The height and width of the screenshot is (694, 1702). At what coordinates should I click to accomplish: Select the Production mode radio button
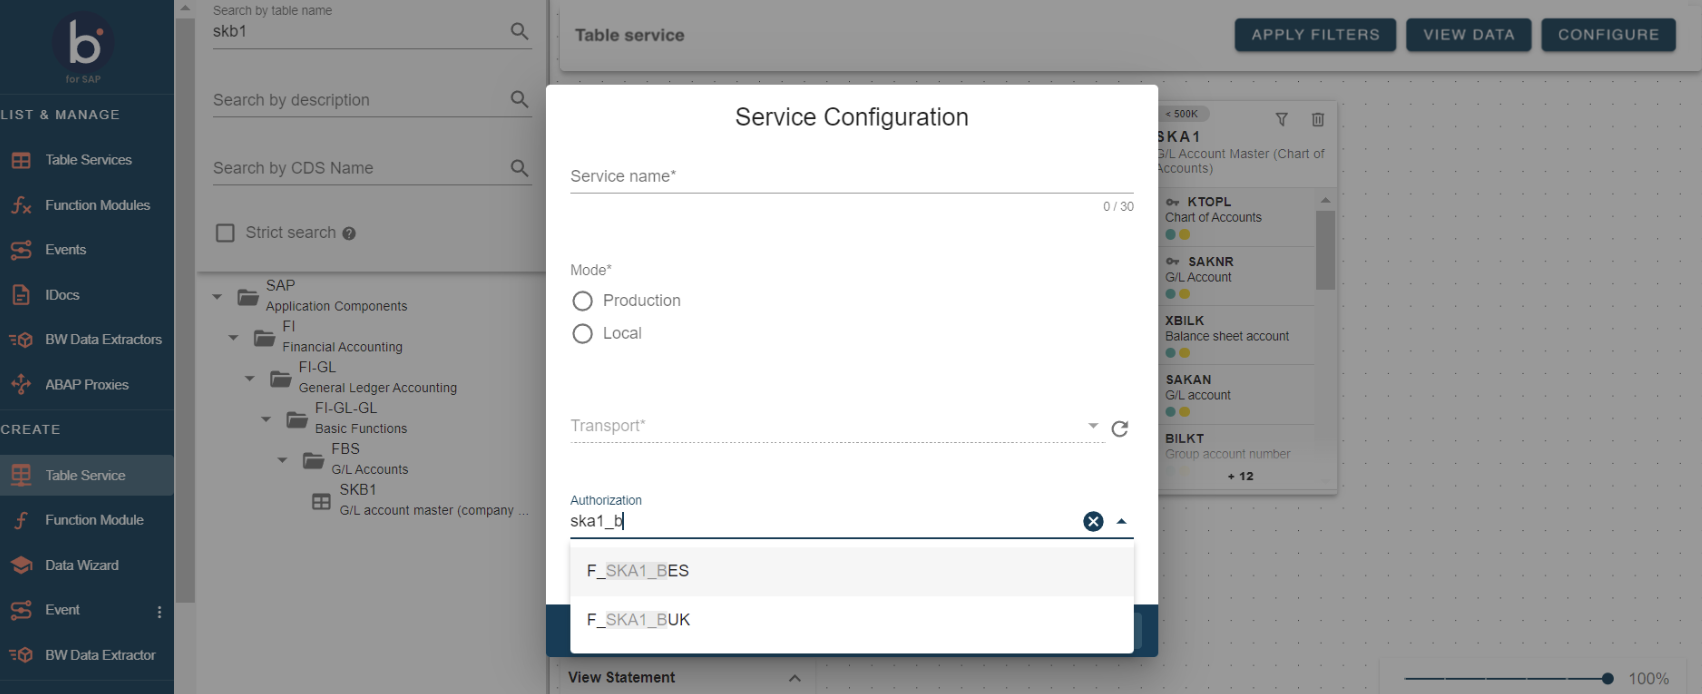(582, 301)
